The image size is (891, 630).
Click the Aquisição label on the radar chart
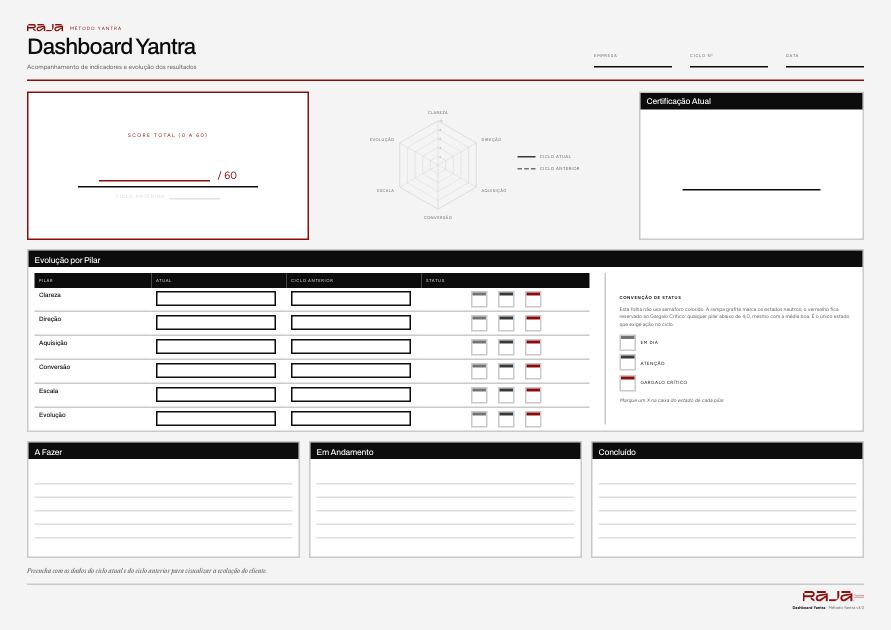pyautogui.click(x=494, y=191)
